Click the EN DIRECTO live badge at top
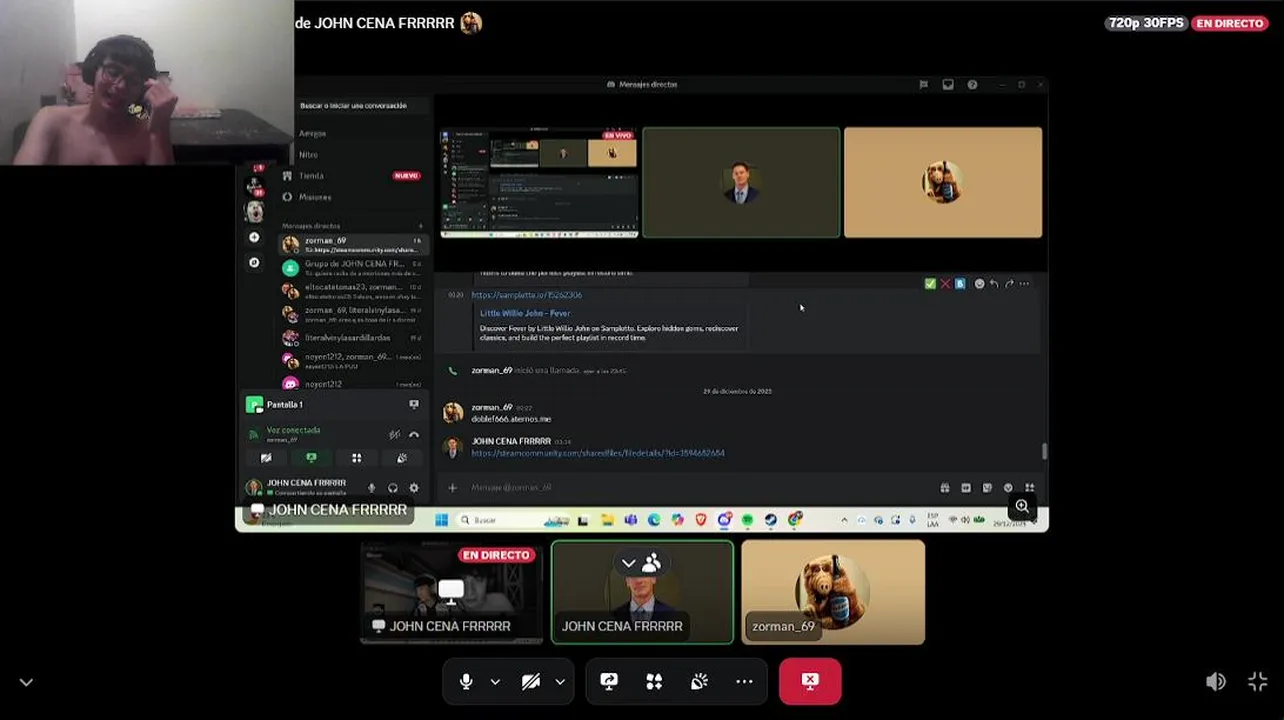The width and height of the screenshot is (1284, 720). click(1230, 23)
